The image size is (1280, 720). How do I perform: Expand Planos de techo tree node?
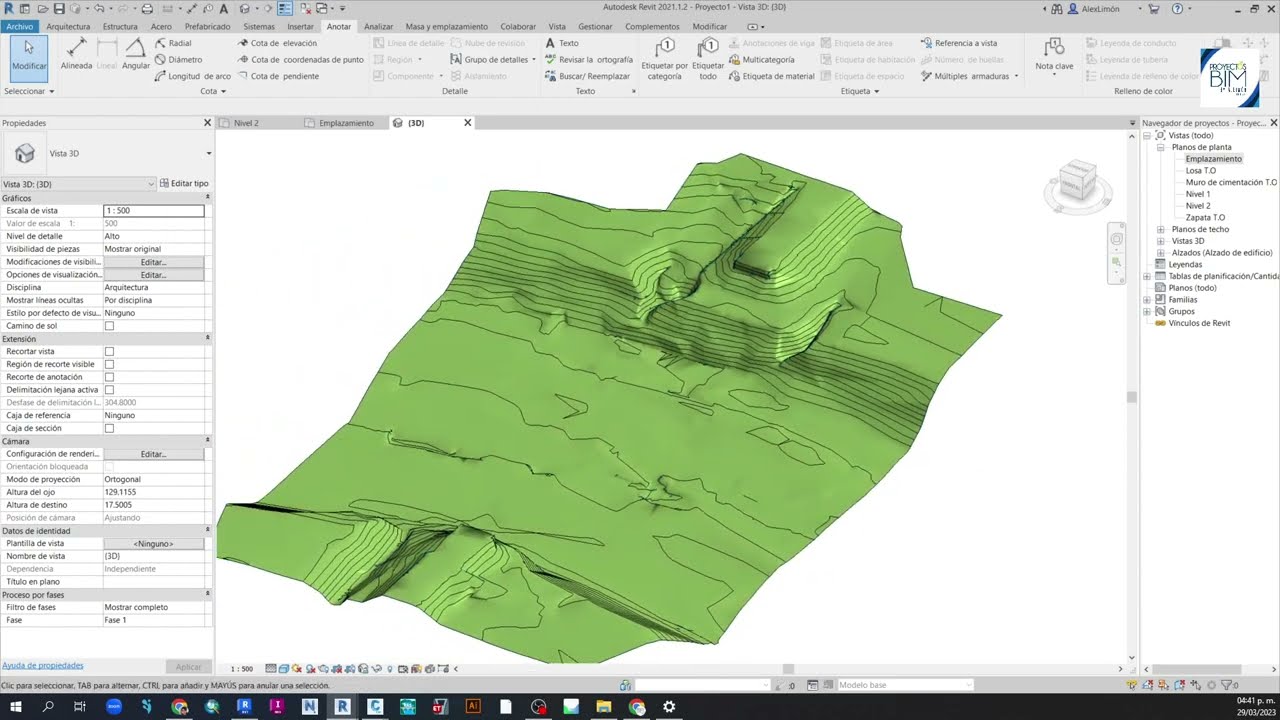[x=1161, y=230]
